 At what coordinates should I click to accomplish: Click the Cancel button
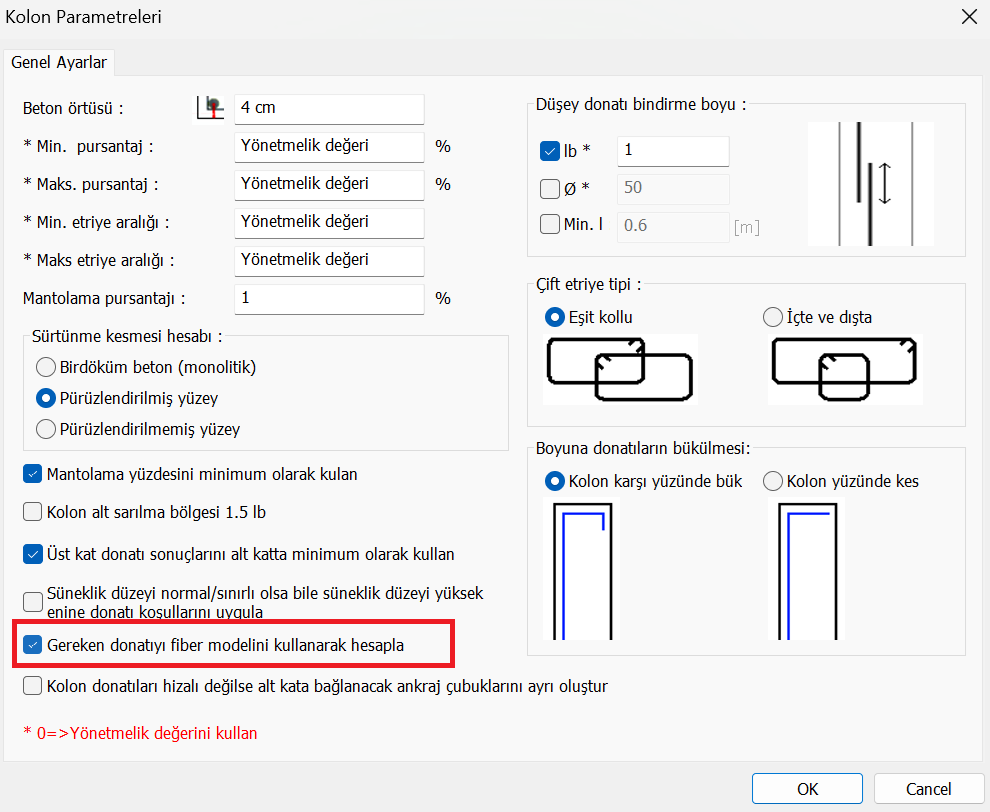pos(928,789)
